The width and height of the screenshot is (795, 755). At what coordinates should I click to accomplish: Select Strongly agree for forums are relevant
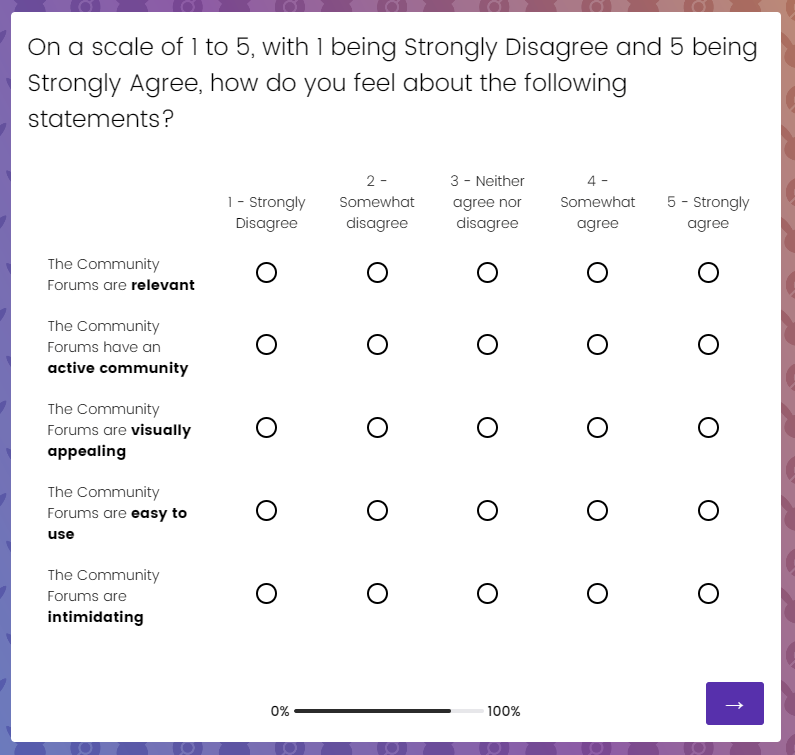point(708,273)
